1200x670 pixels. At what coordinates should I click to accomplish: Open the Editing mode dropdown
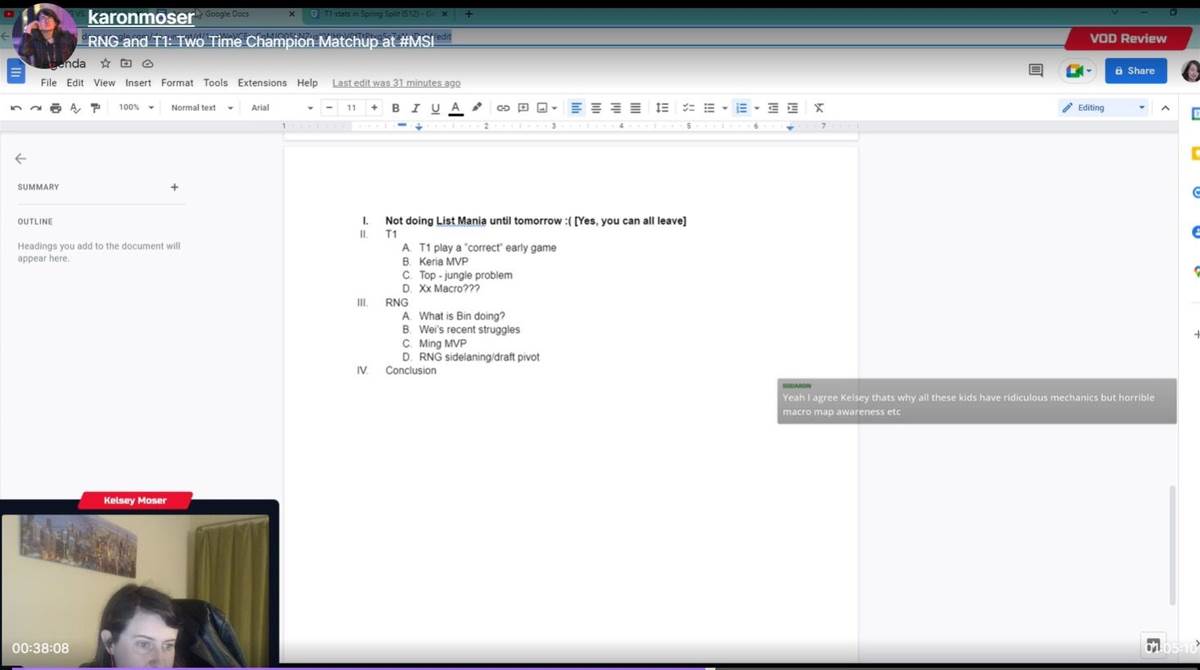click(1103, 108)
